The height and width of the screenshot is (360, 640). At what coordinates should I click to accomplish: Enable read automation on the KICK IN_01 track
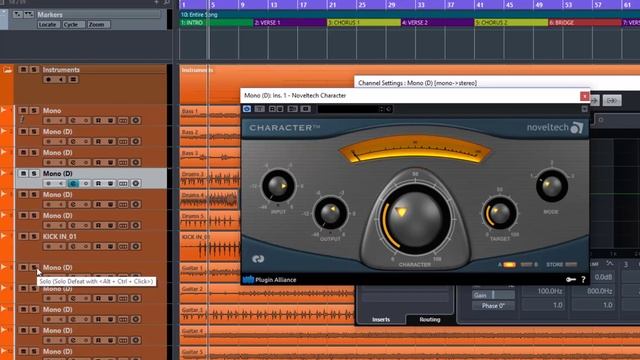pyautogui.click(x=98, y=247)
